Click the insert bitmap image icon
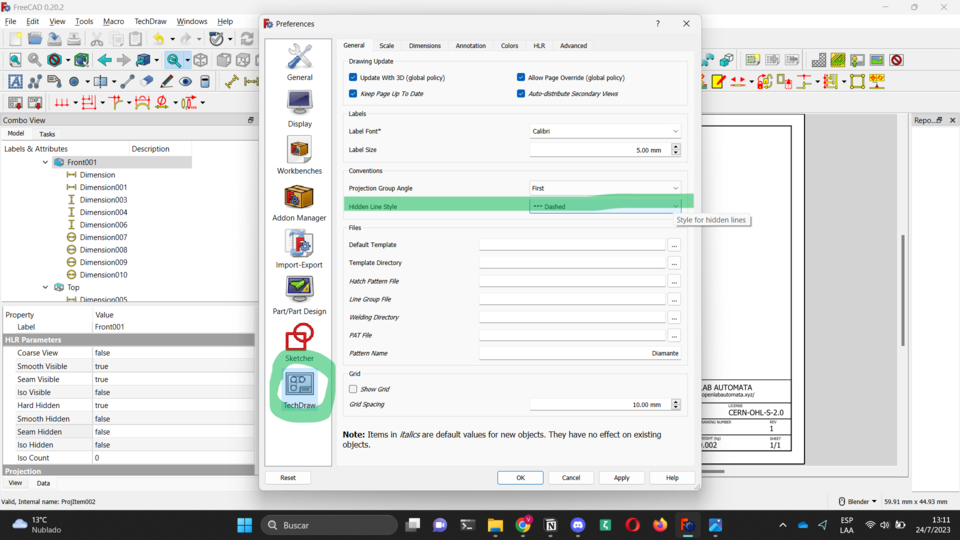This screenshot has height=540, width=960. [877, 60]
